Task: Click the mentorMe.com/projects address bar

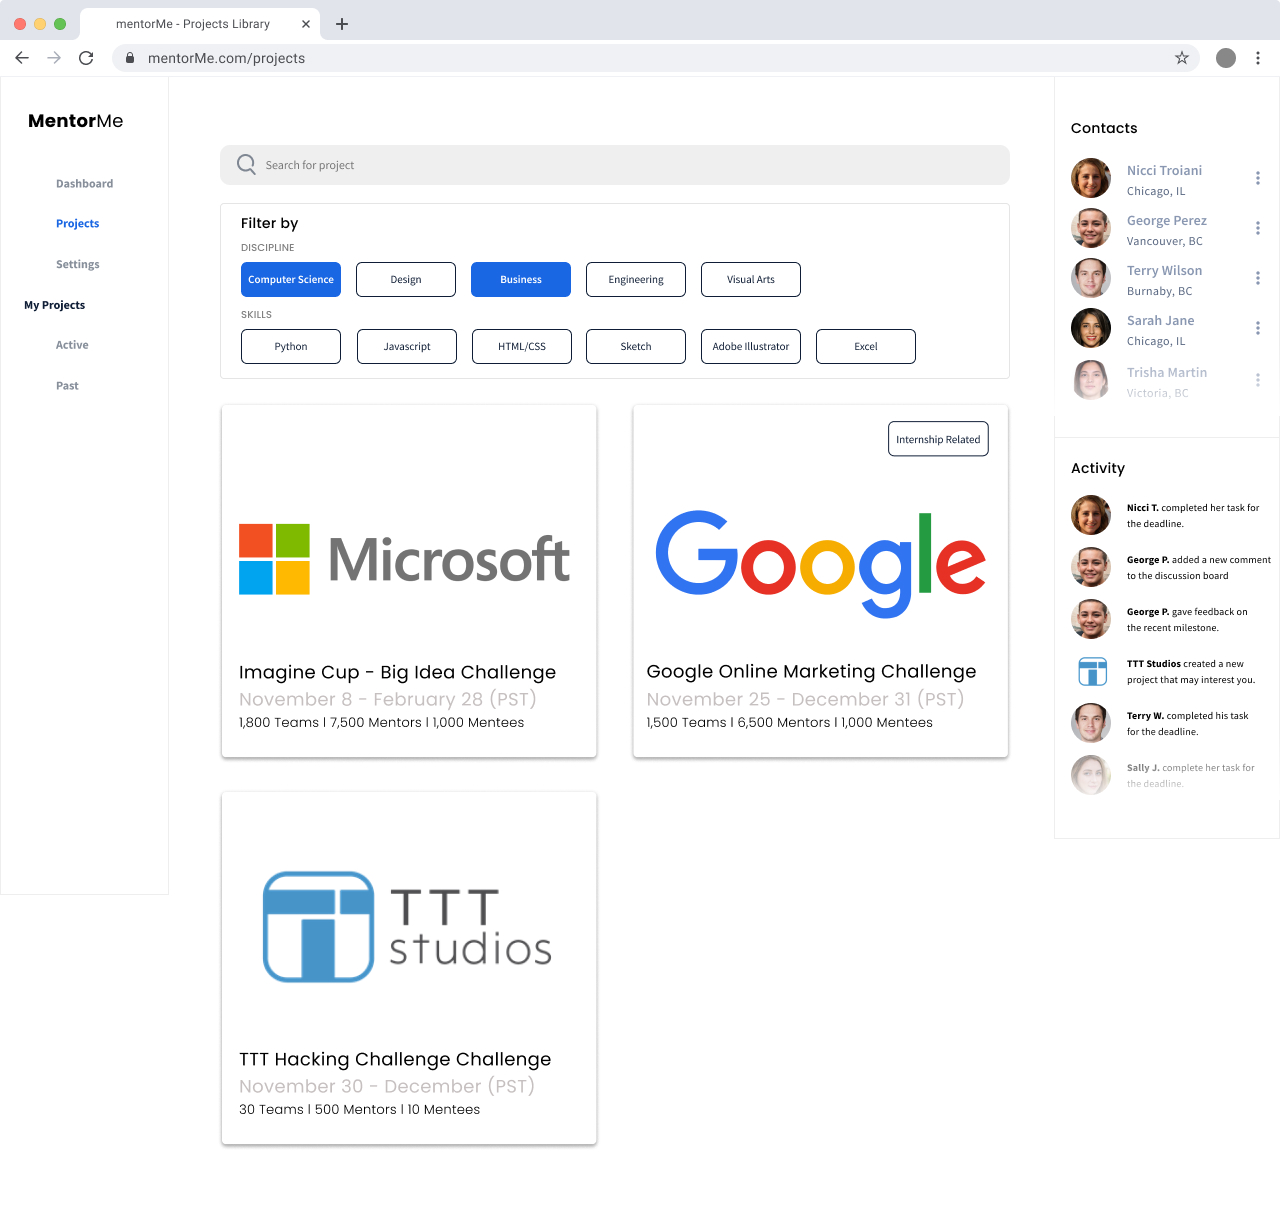Action: (x=655, y=58)
